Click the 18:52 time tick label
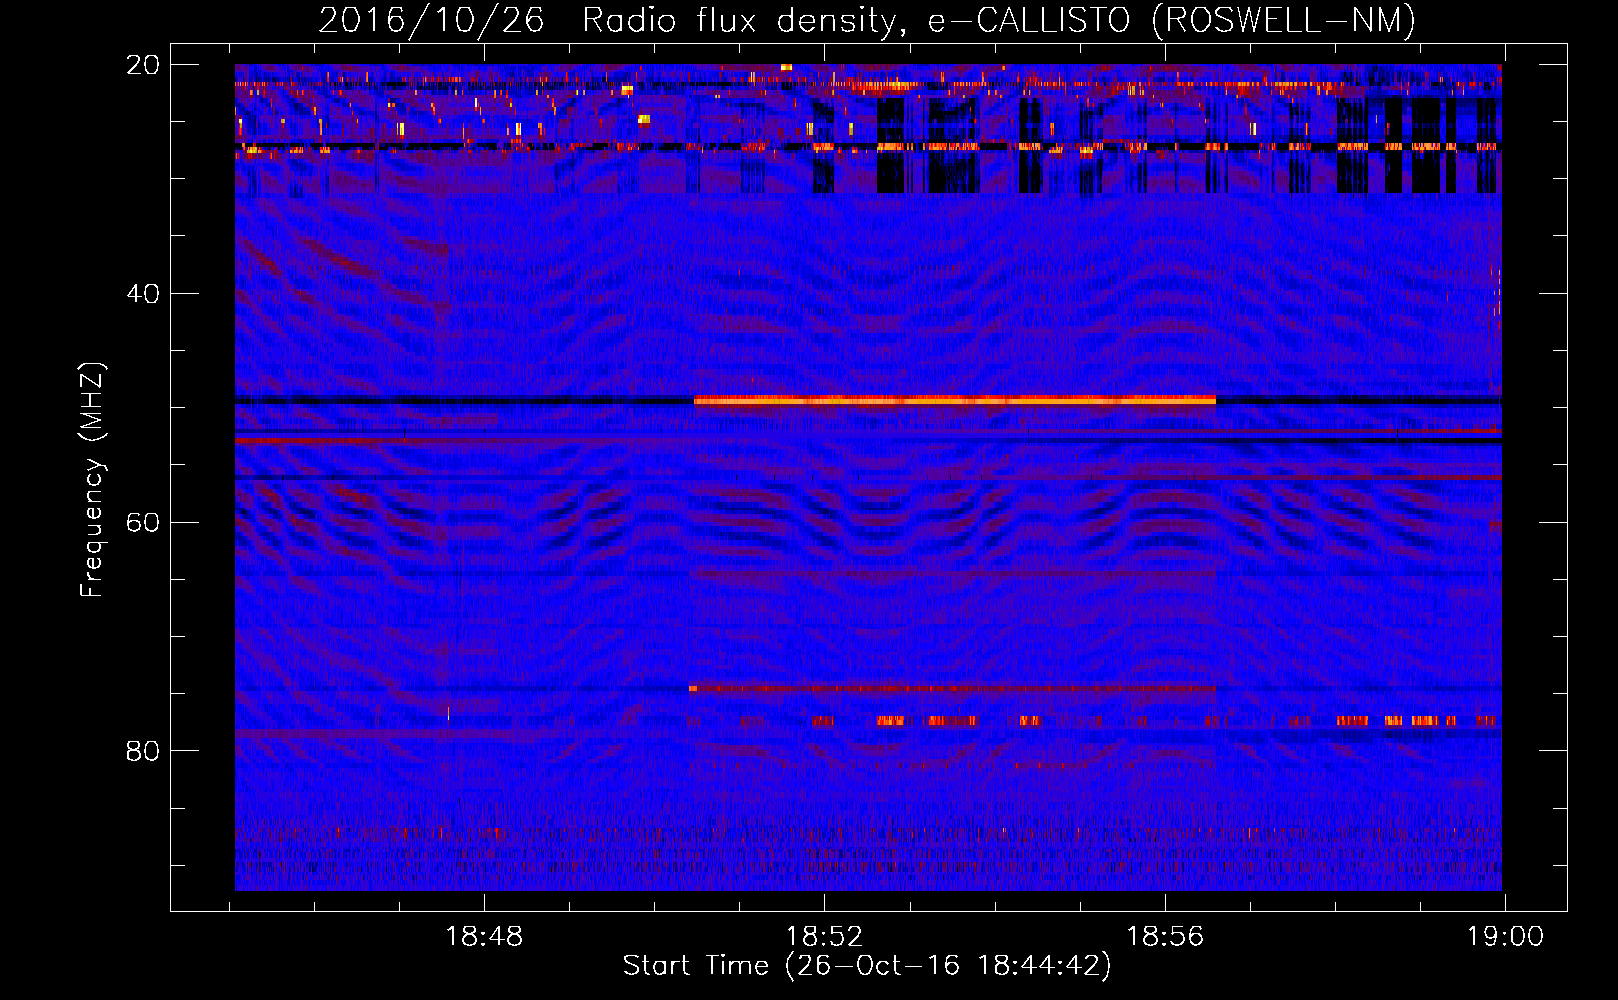1618x1000 pixels. (x=824, y=937)
